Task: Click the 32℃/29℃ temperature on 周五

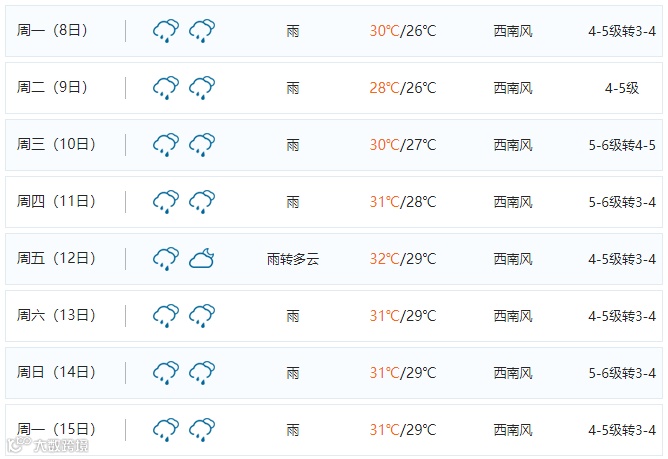Action: point(403,259)
